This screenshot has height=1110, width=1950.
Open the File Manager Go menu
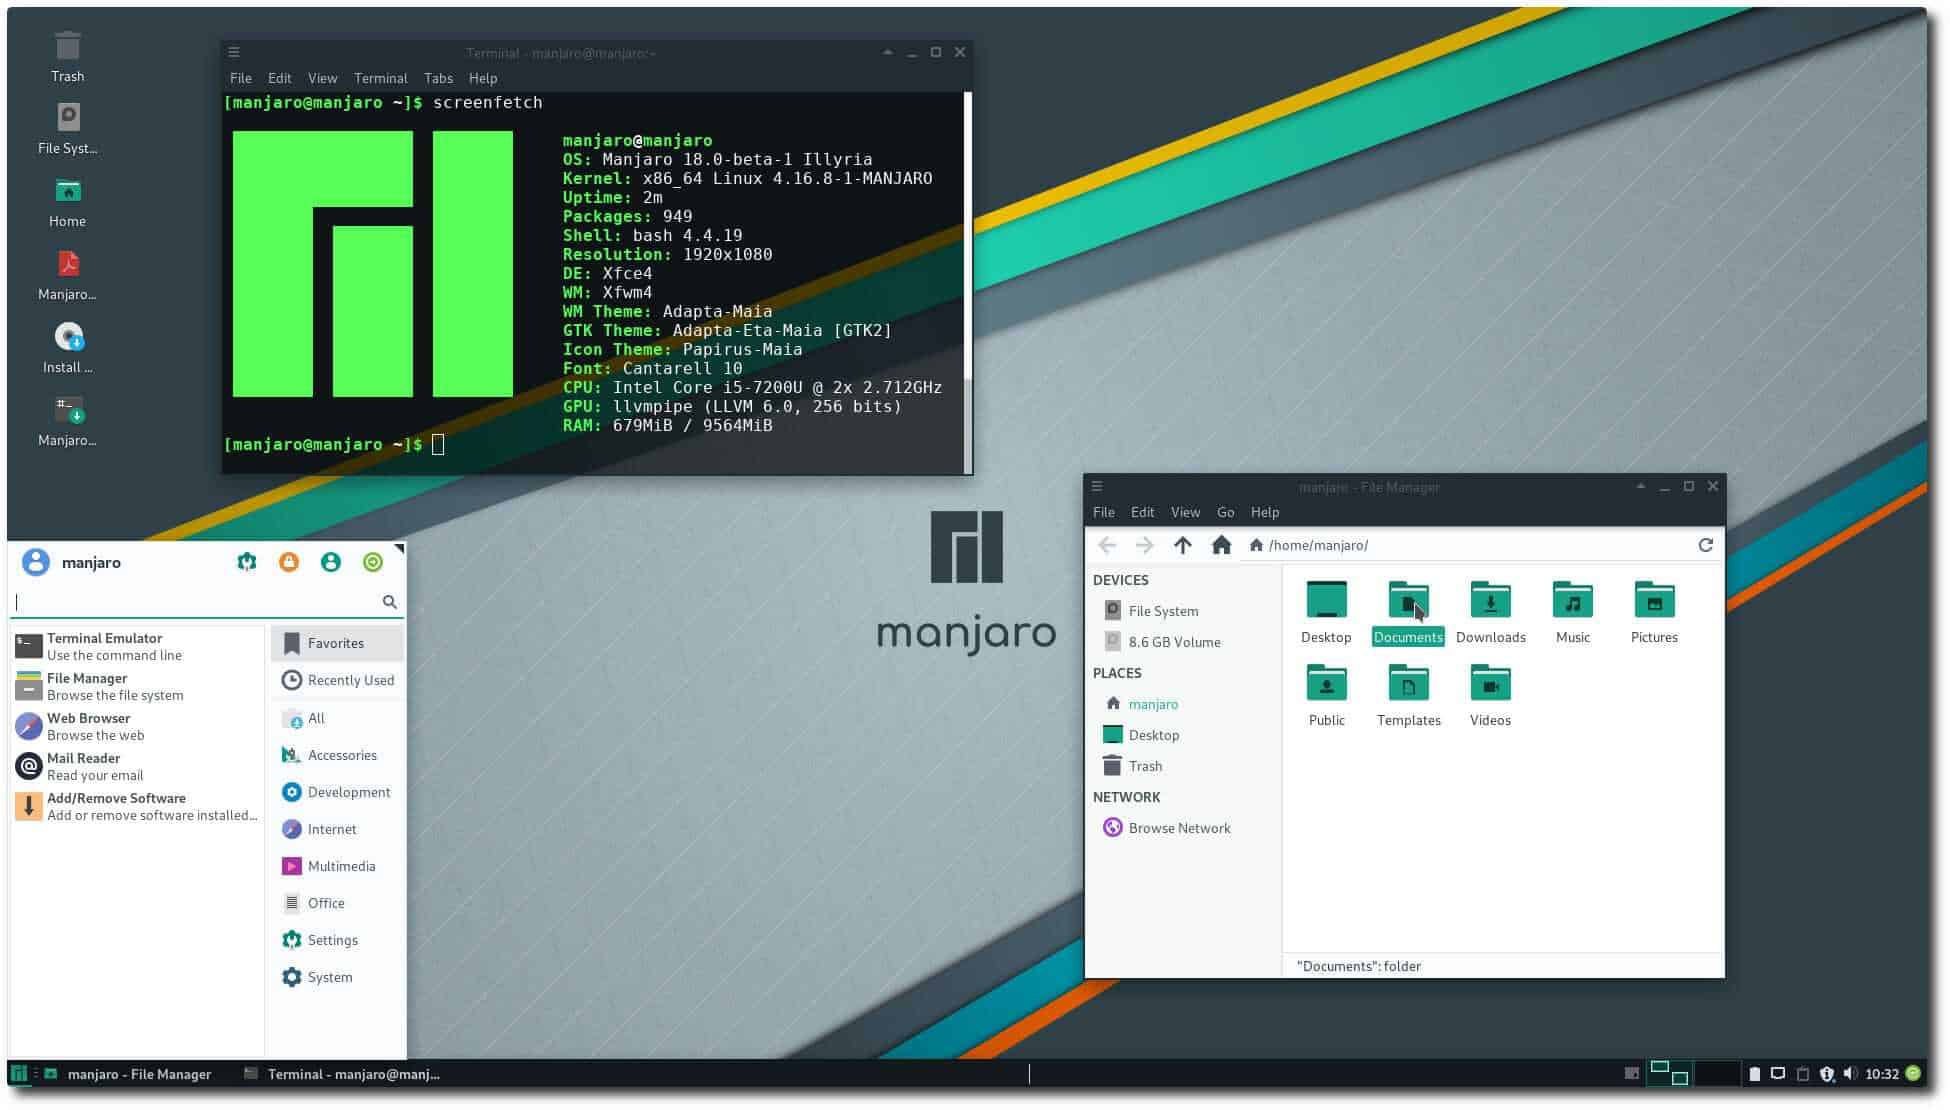pos(1226,512)
